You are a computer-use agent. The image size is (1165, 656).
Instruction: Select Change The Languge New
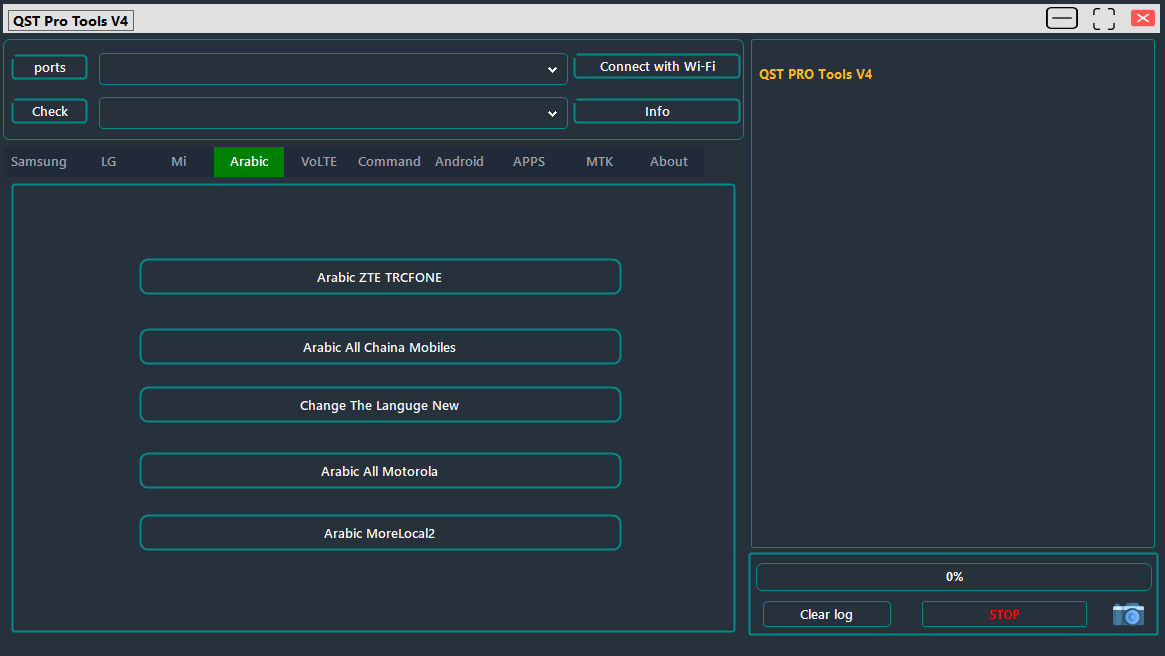tap(380, 405)
